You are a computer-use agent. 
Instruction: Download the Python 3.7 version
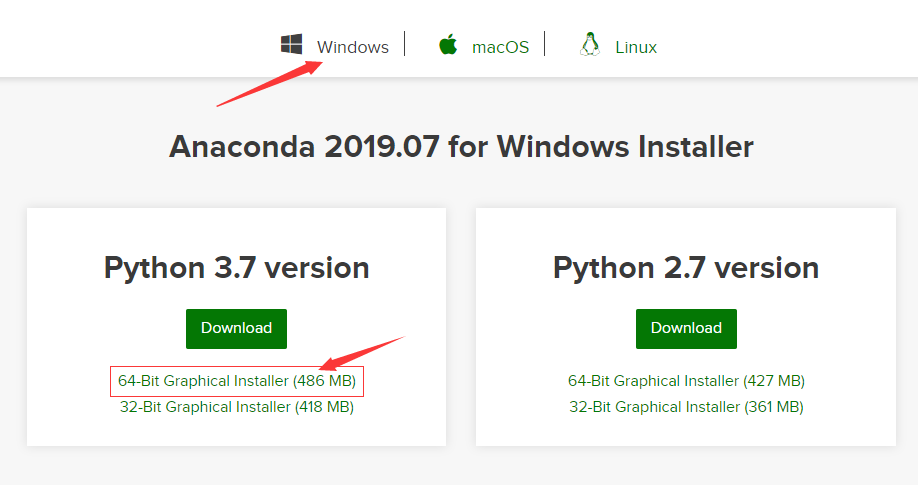(x=237, y=329)
